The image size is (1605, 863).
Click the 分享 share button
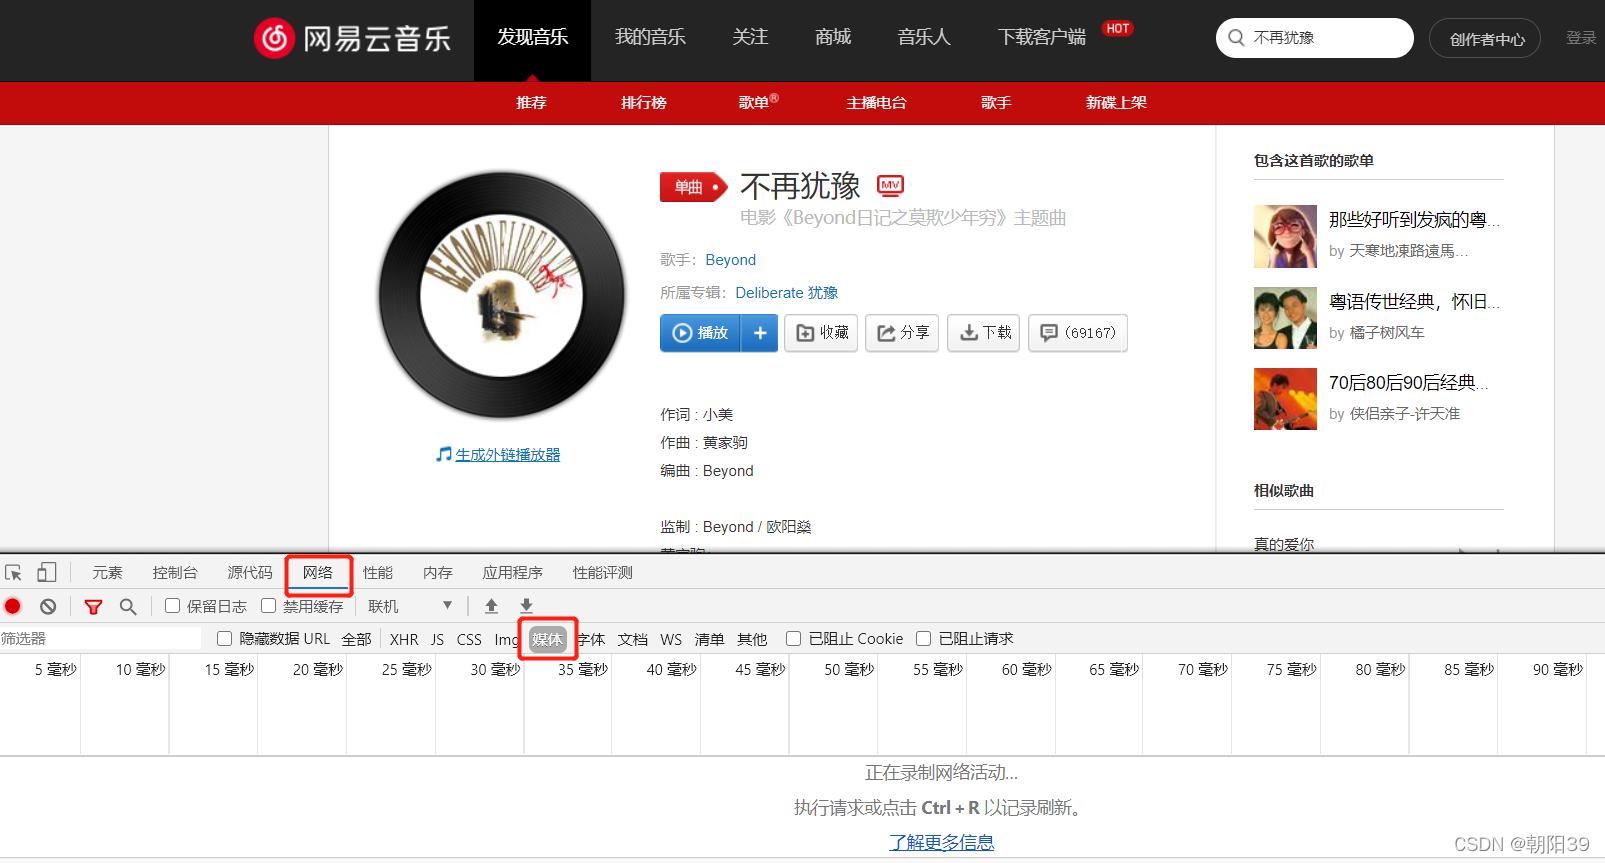click(x=902, y=333)
